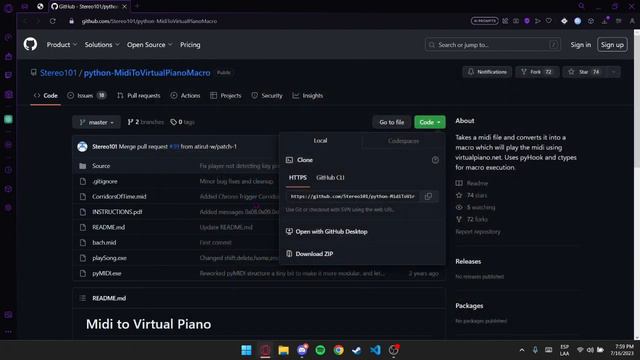Click the Notifications bell button

487,72
